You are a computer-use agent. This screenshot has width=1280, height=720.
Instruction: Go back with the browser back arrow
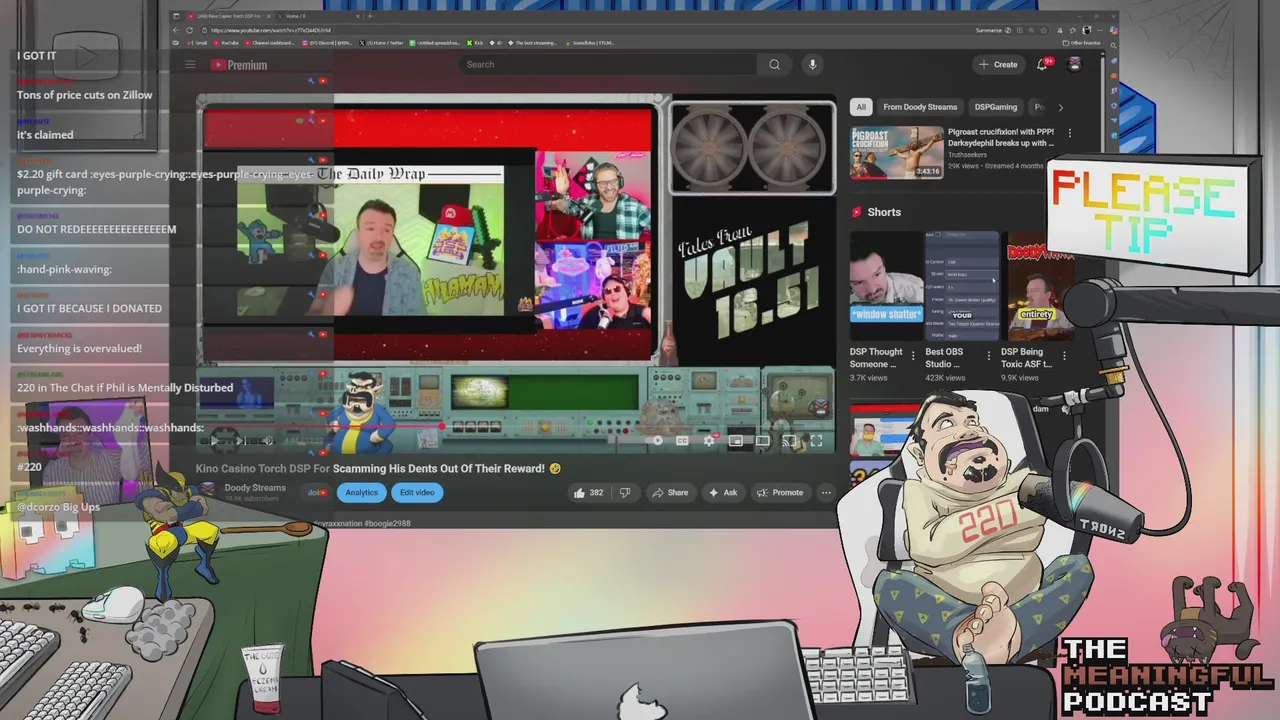pos(177,30)
